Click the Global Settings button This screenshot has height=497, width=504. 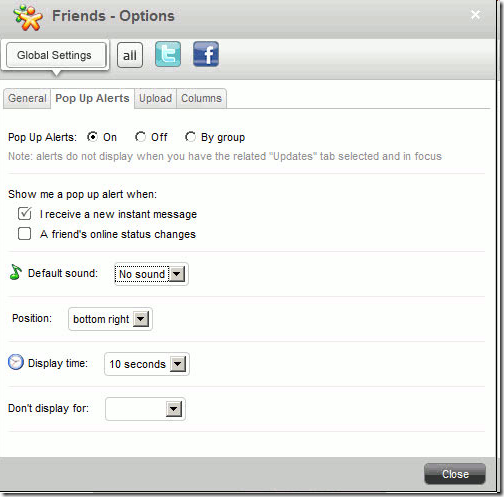(56, 55)
